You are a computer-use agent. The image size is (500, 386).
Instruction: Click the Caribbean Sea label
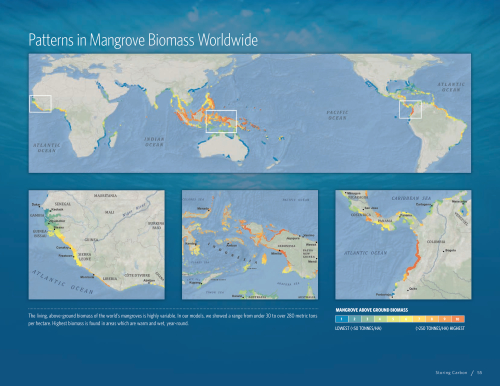click(x=411, y=198)
